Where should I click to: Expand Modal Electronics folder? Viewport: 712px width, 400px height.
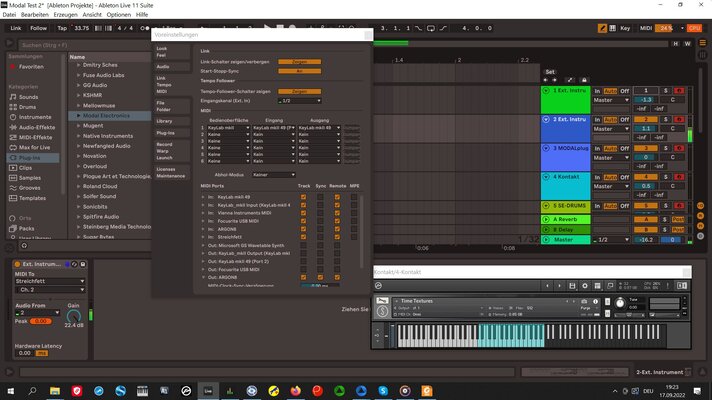(79, 116)
